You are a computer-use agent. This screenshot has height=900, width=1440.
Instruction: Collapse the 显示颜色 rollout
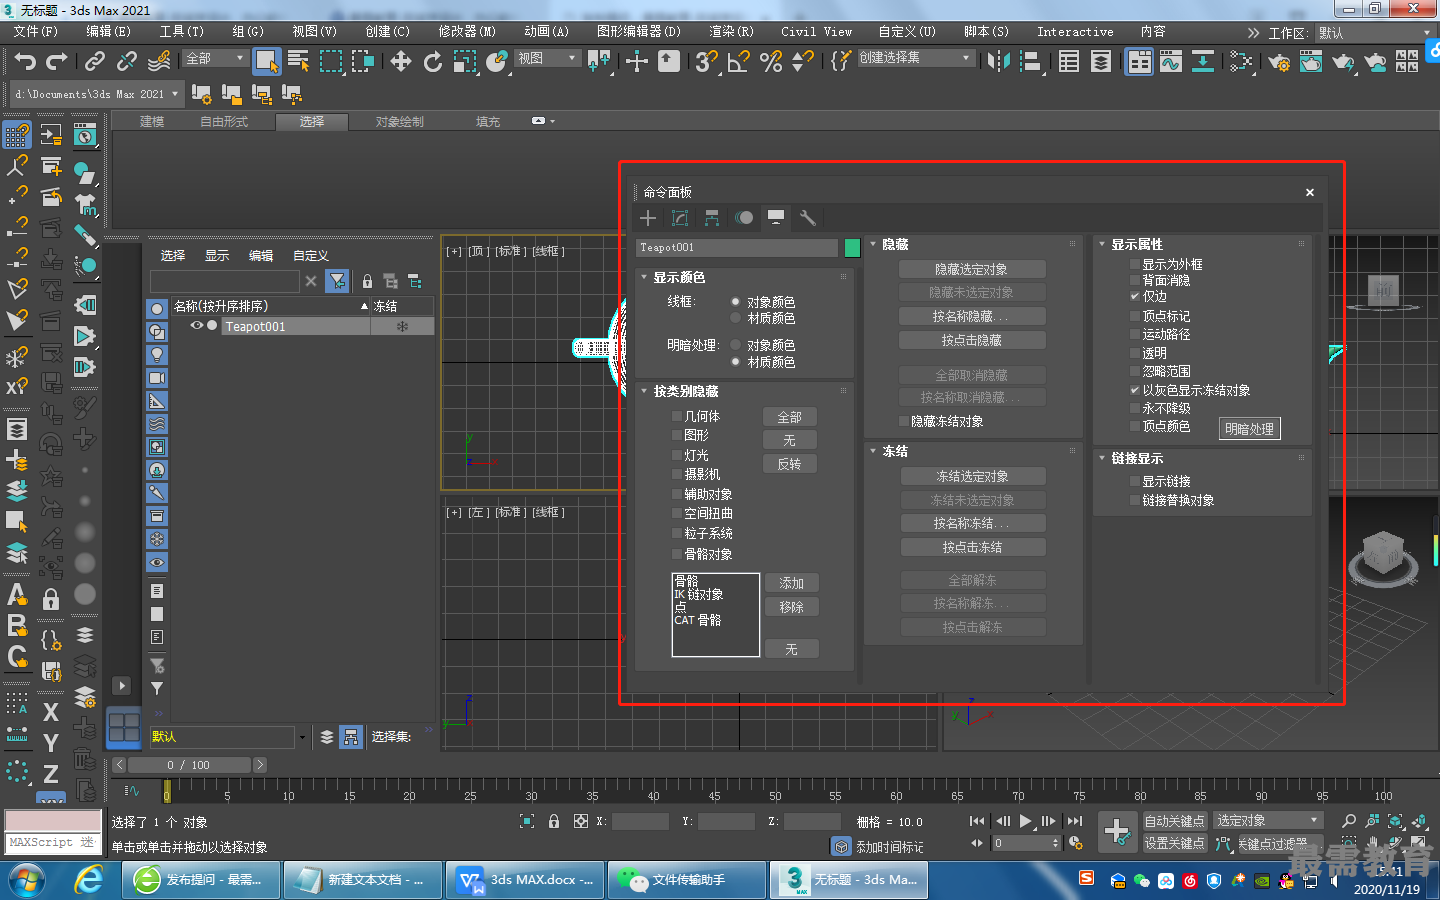(644, 277)
